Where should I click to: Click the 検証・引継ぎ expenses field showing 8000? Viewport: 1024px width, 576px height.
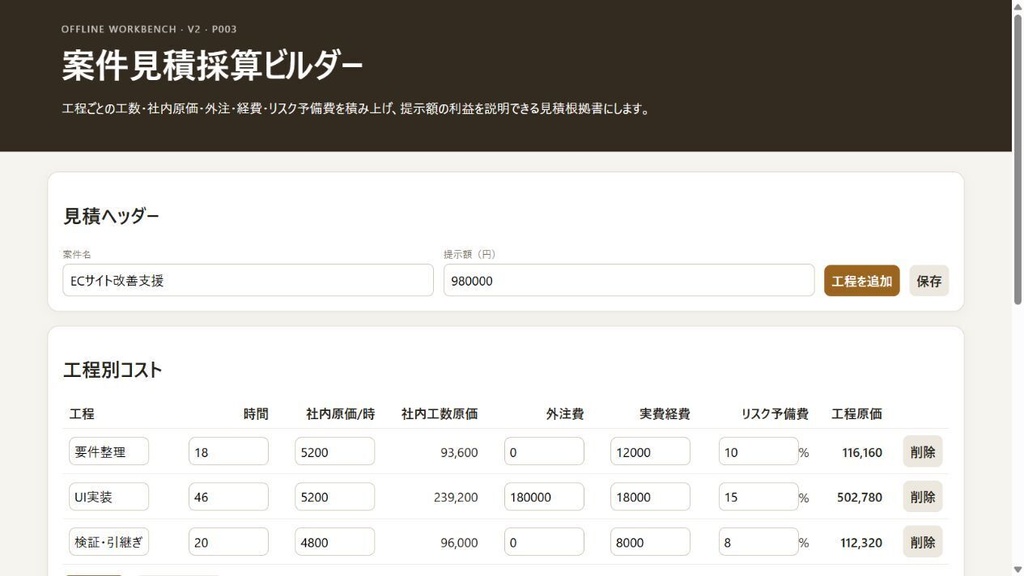(650, 541)
